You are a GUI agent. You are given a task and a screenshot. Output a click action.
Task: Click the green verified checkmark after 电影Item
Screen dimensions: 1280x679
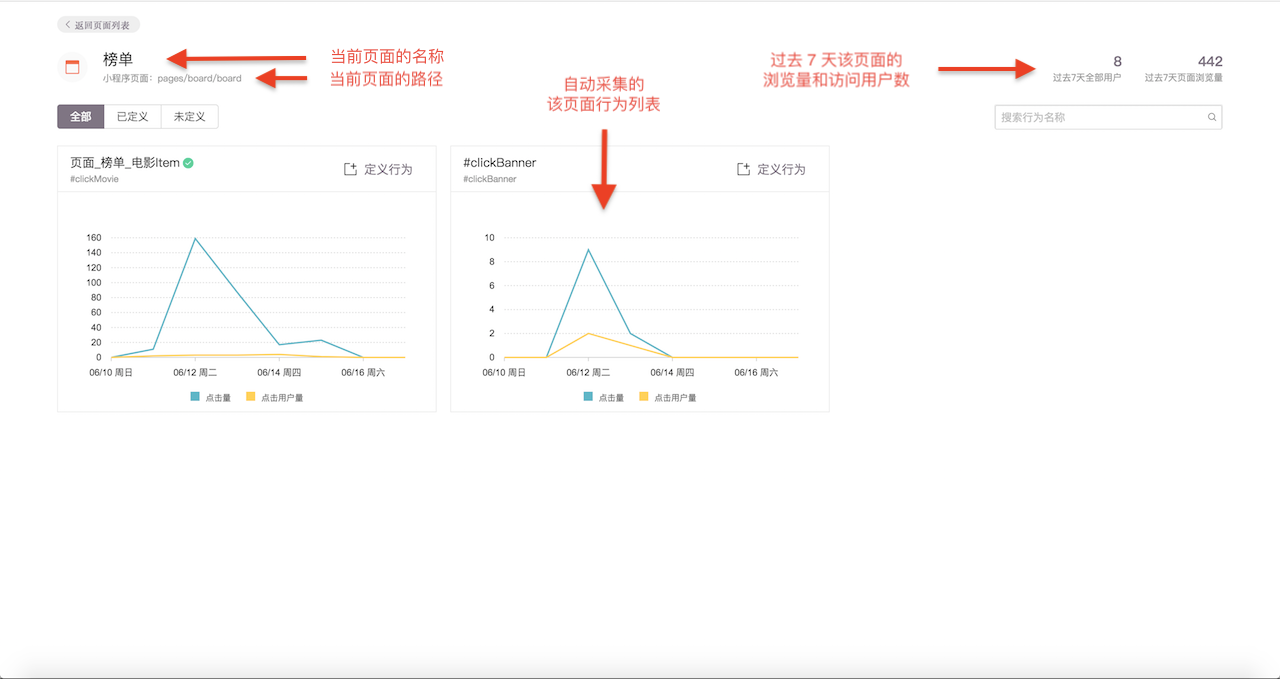[x=188, y=163]
